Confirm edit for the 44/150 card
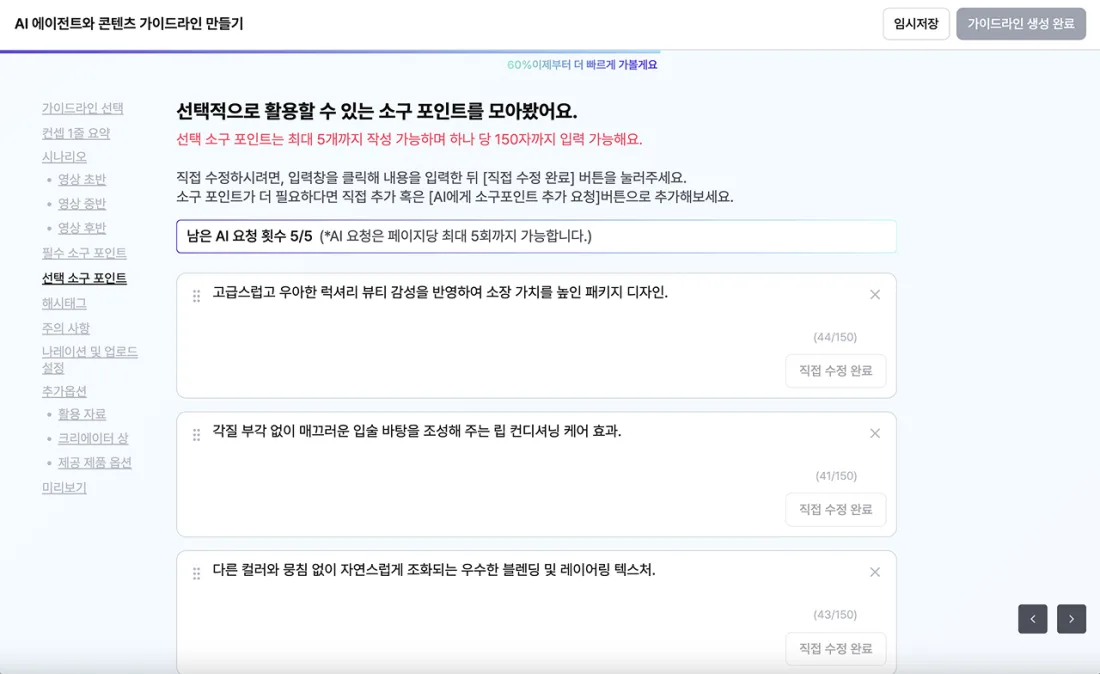 (836, 370)
